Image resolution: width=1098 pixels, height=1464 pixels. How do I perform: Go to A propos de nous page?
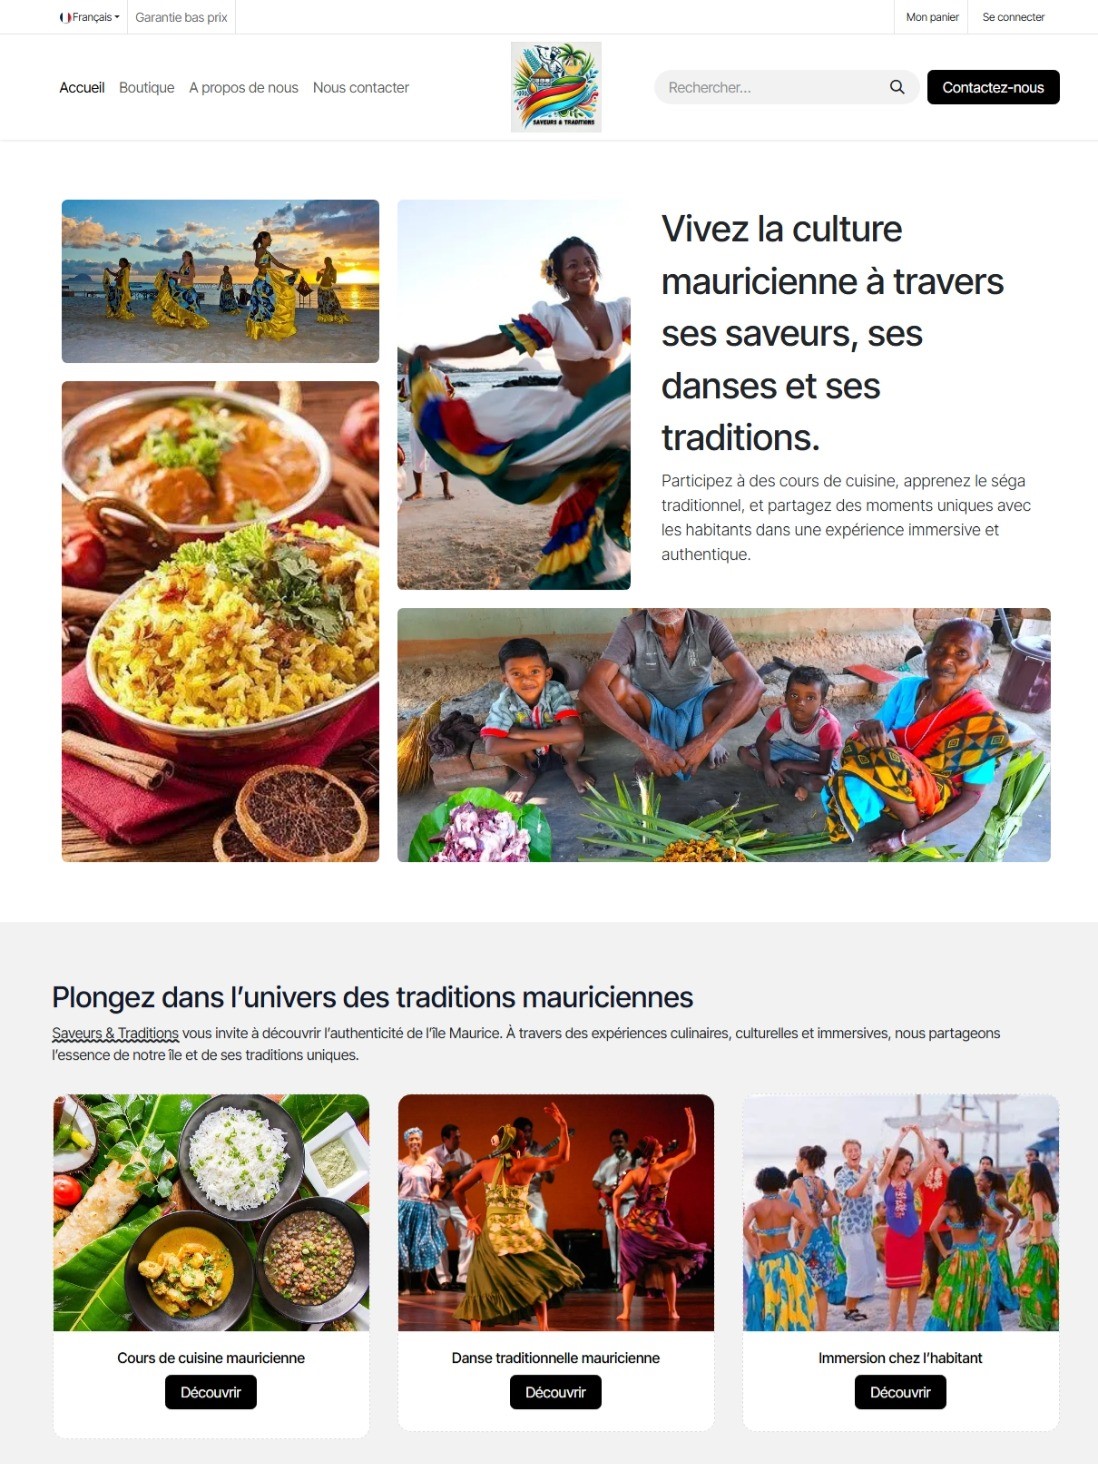(x=244, y=87)
